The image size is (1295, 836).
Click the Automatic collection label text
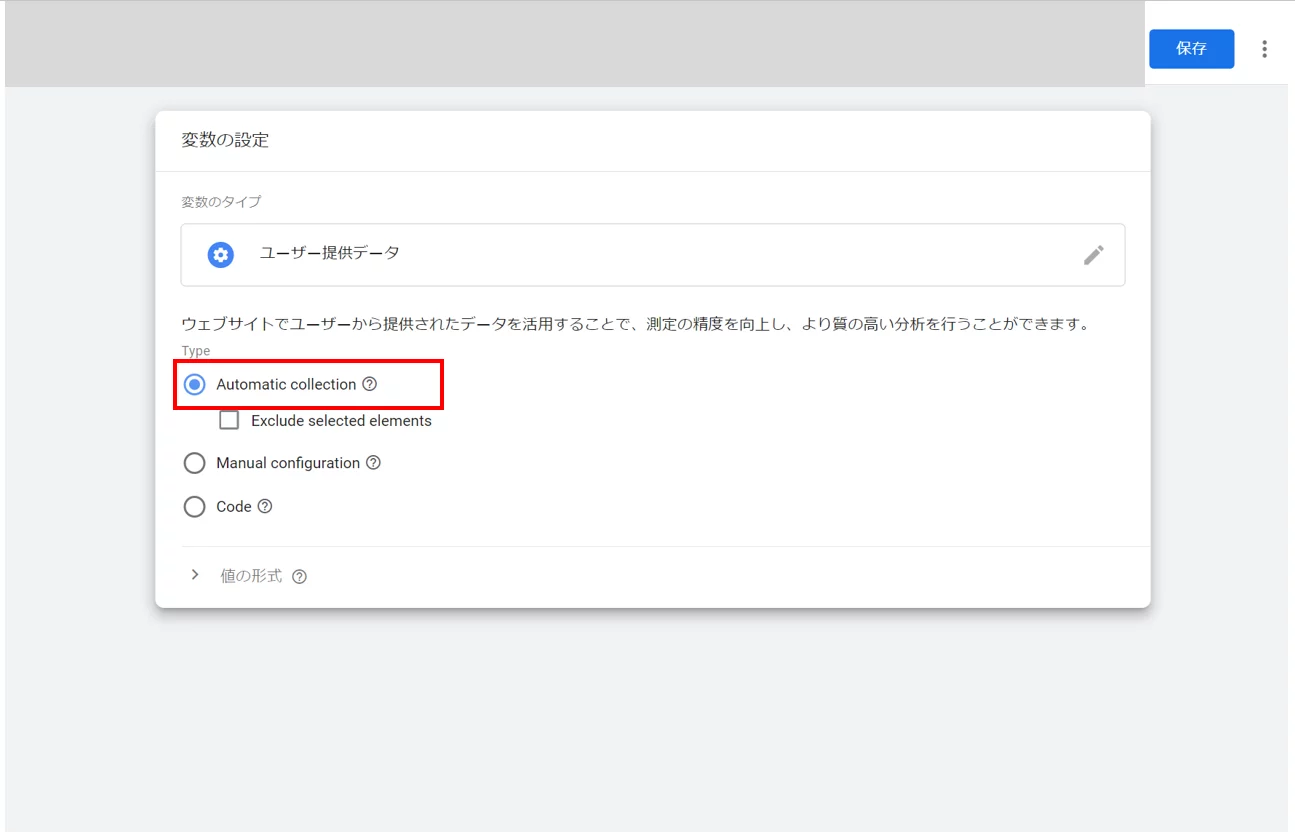(x=284, y=384)
